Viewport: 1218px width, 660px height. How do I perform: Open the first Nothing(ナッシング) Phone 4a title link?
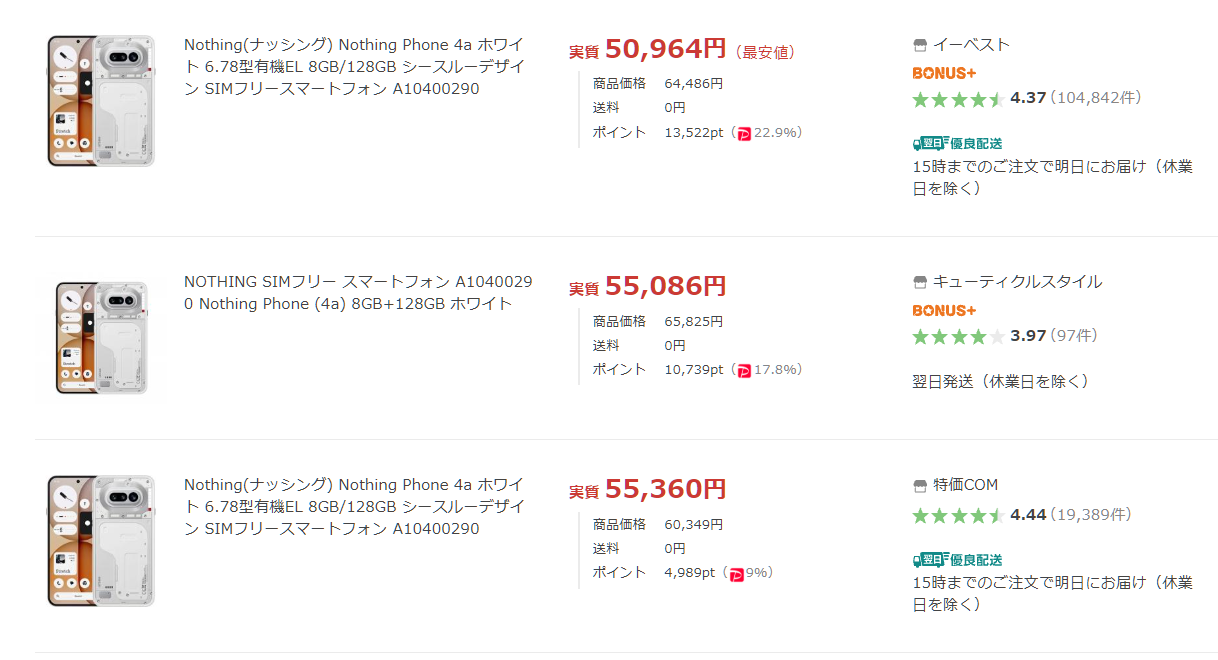(x=355, y=67)
